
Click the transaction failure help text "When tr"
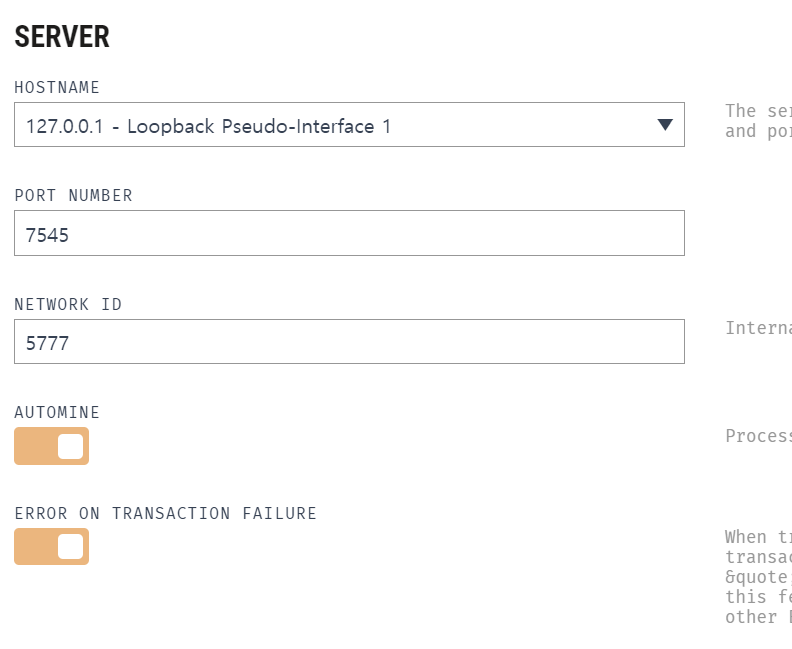click(x=758, y=576)
